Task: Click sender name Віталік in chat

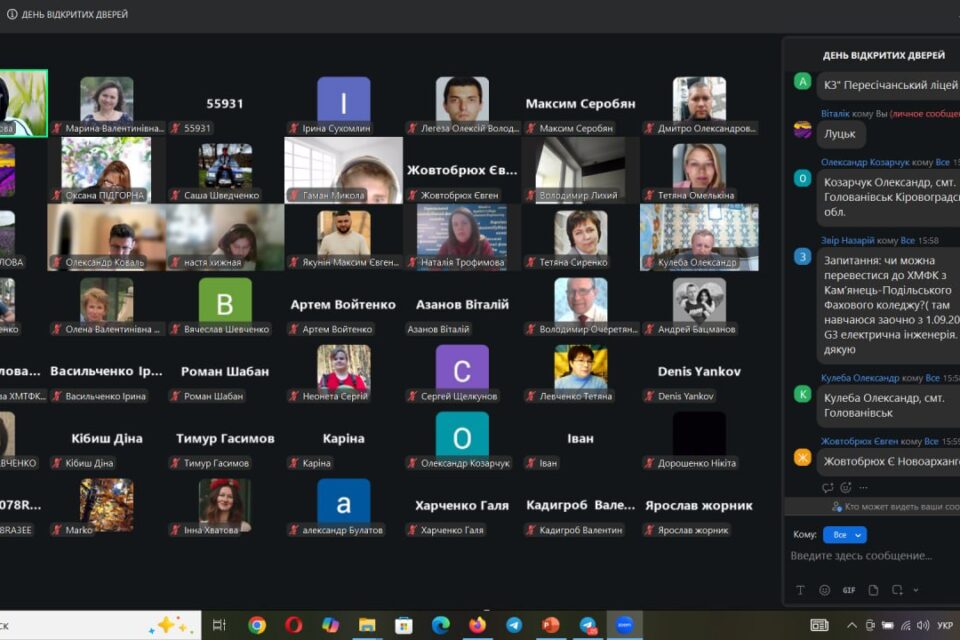Action: (x=835, y=114)
